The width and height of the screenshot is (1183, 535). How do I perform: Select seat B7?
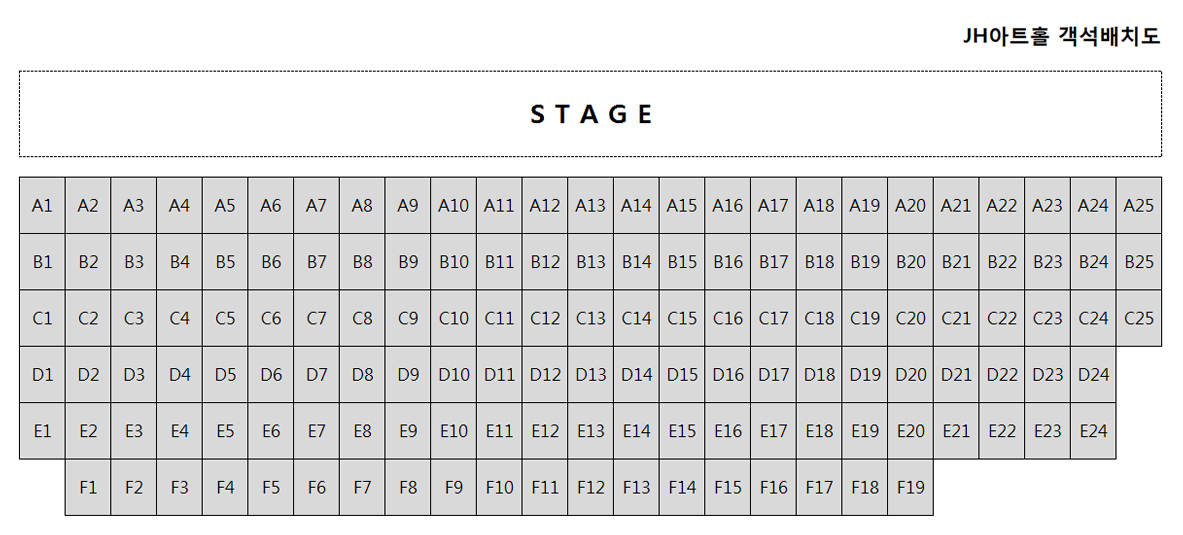[x=317, y=262]
